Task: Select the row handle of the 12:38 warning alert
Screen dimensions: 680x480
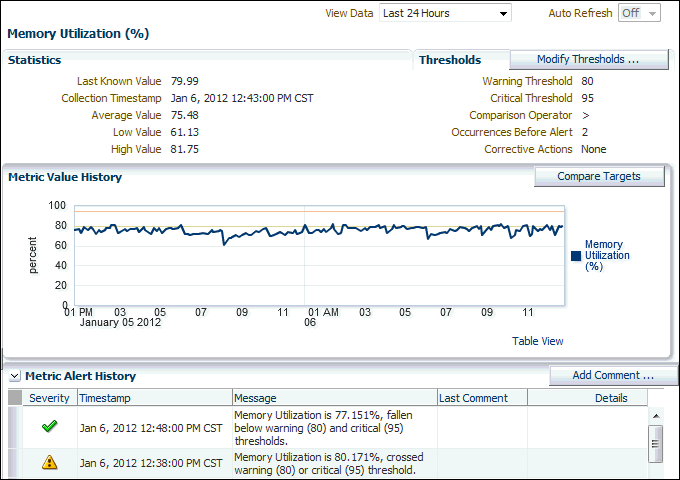Action: 14,462
